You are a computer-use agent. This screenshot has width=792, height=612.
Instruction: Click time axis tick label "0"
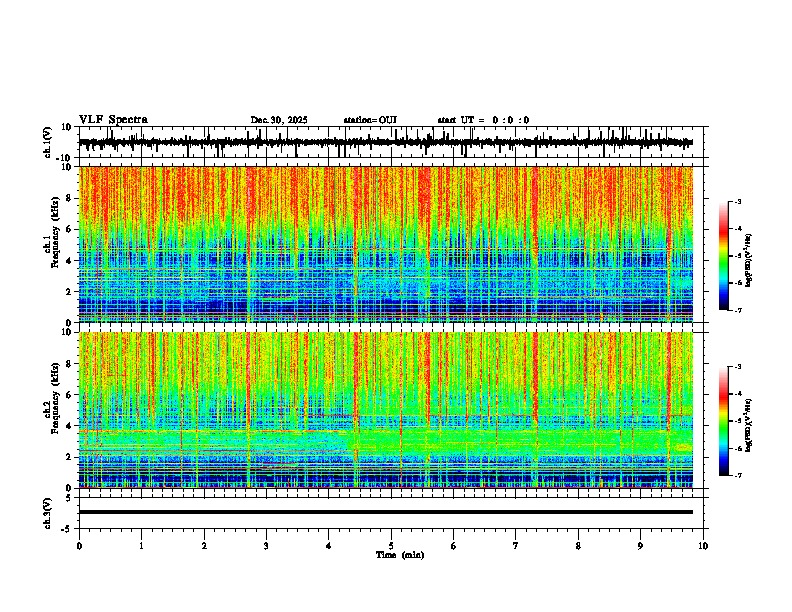[x=79, y=546]
